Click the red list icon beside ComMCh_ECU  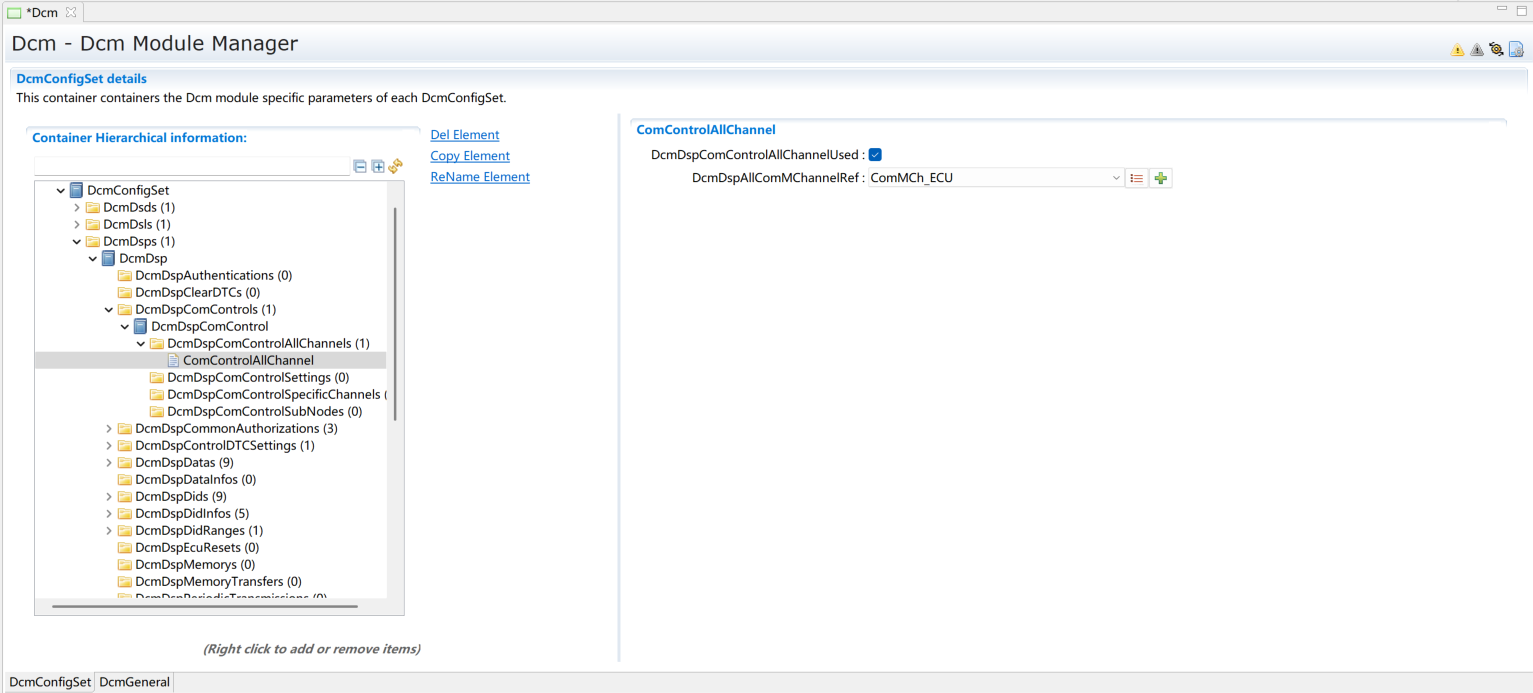point(1136,178)
